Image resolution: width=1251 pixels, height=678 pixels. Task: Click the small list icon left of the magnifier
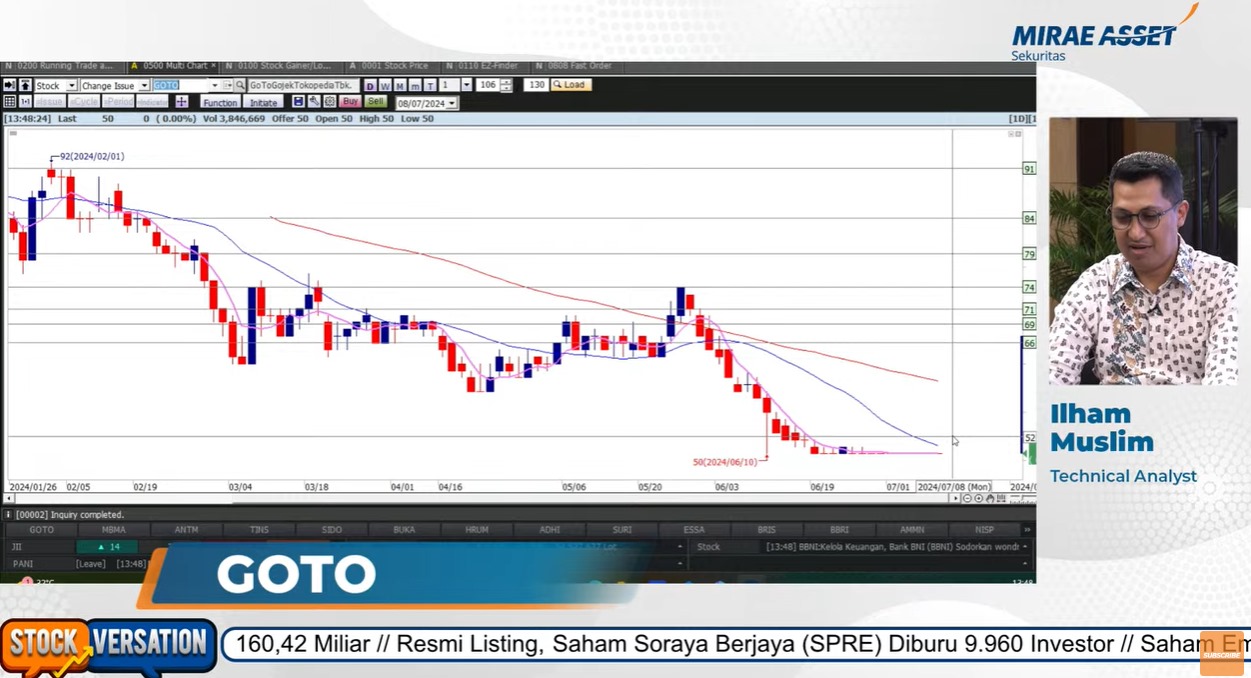[227, 86]
